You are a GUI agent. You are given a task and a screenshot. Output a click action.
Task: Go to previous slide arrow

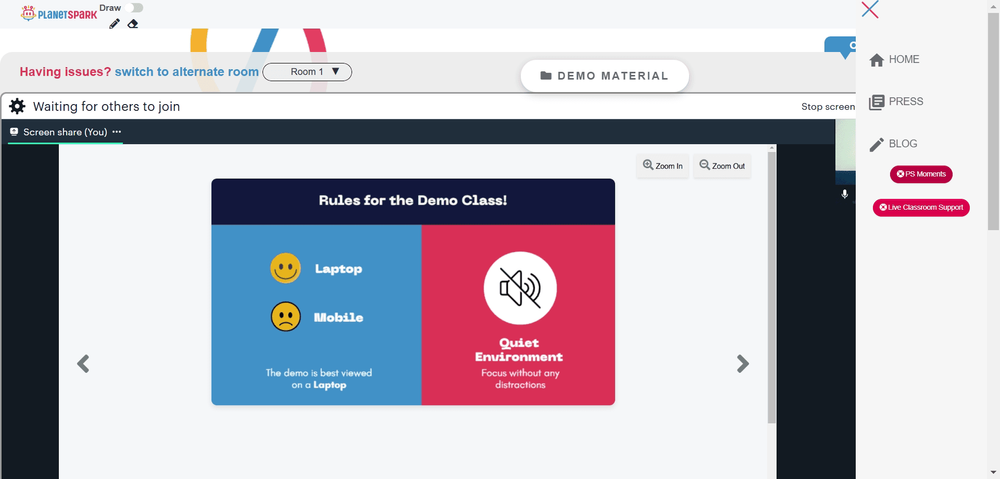point(83,364)
